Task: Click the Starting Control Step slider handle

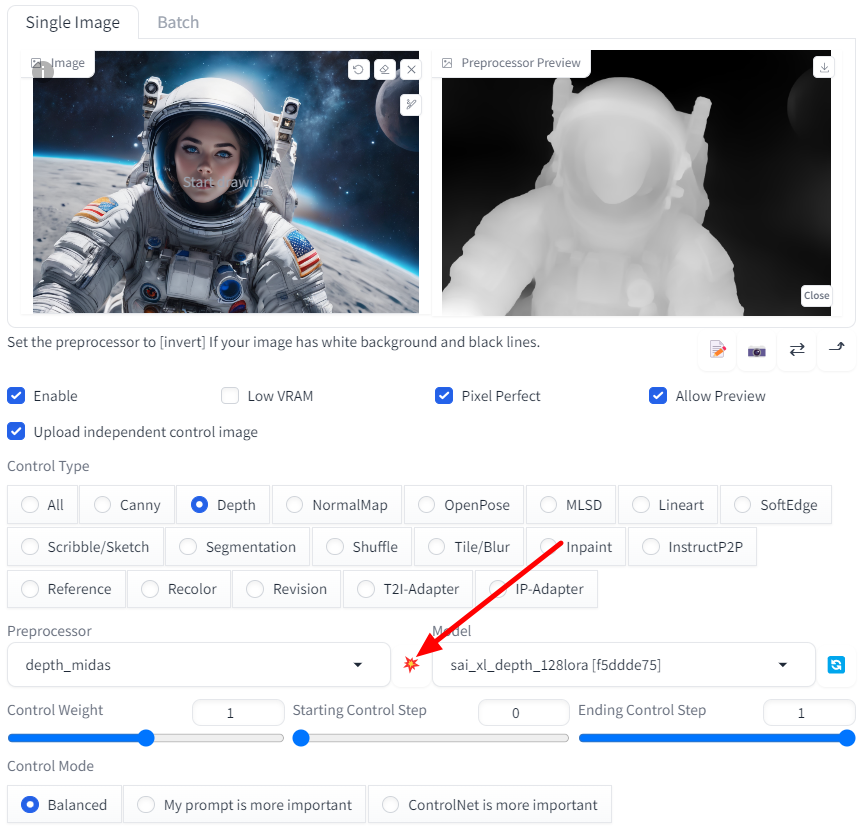Action: [x=301, y=738]
